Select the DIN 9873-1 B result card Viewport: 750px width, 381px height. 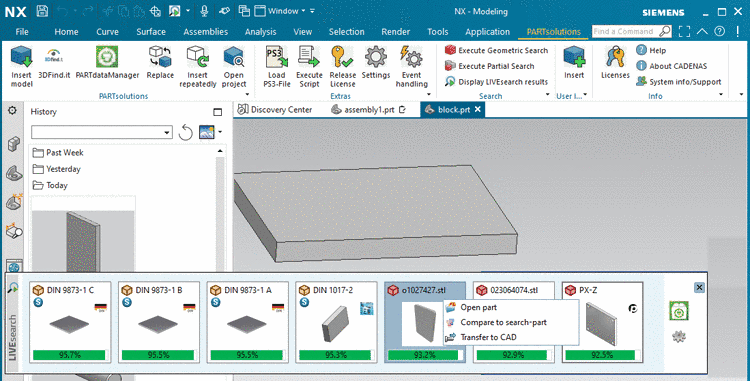pos(159,322)
